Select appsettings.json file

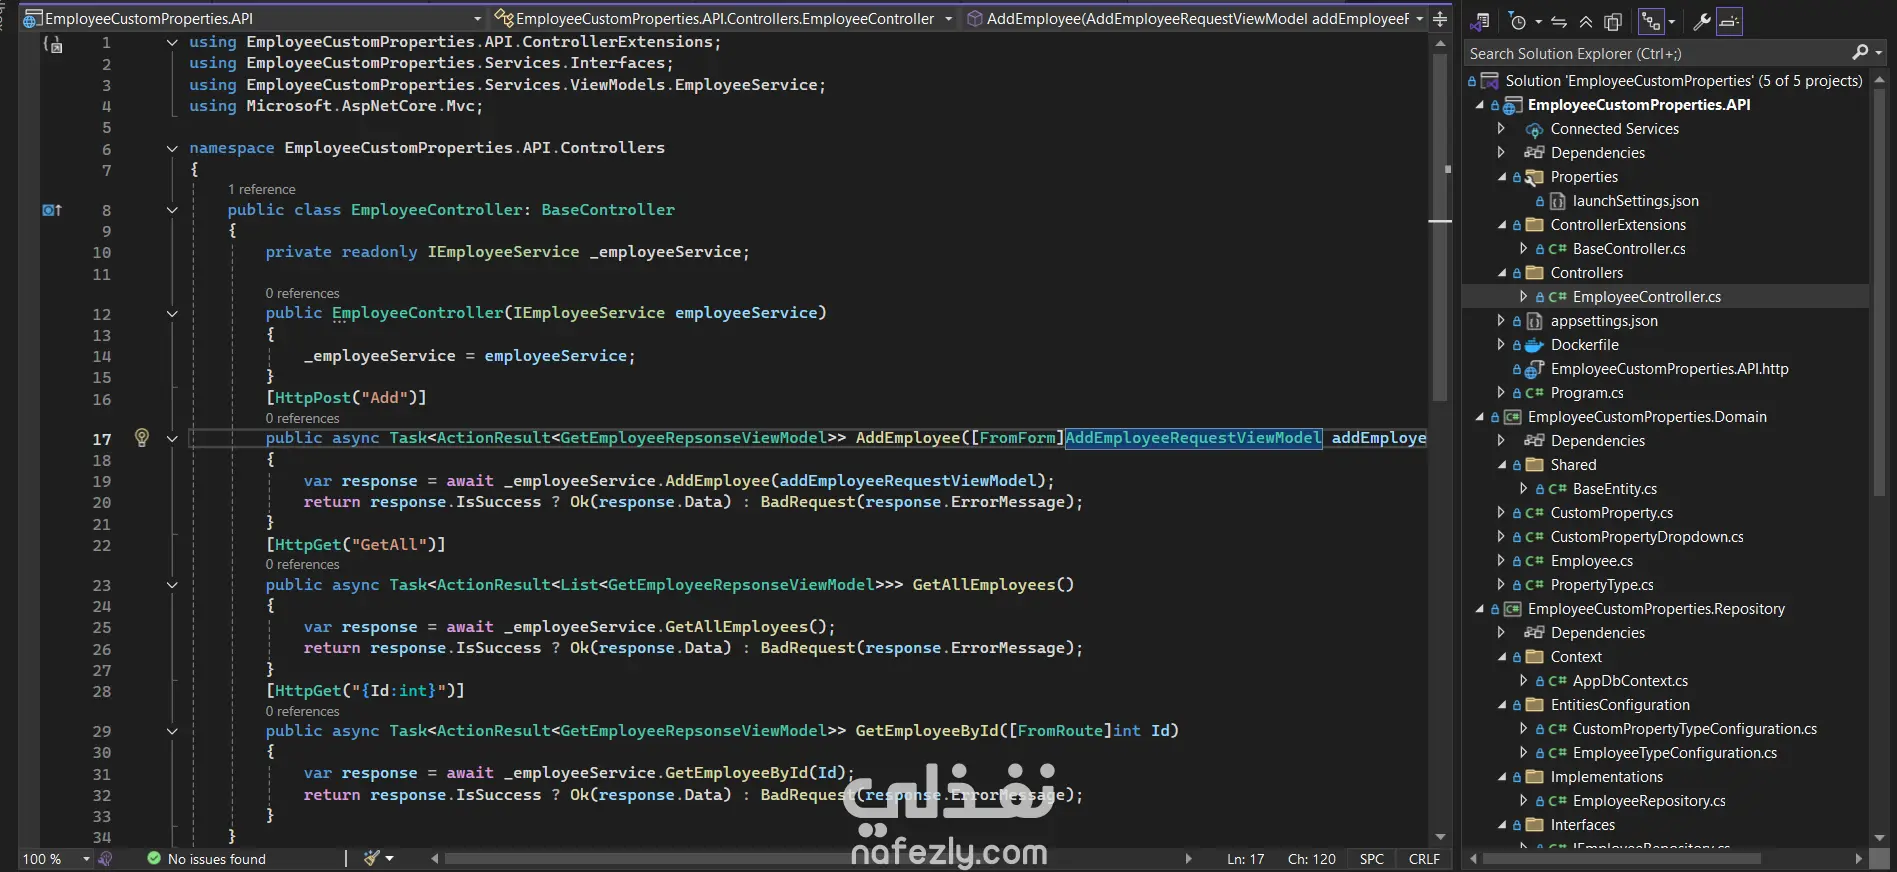pos(1603,321)
